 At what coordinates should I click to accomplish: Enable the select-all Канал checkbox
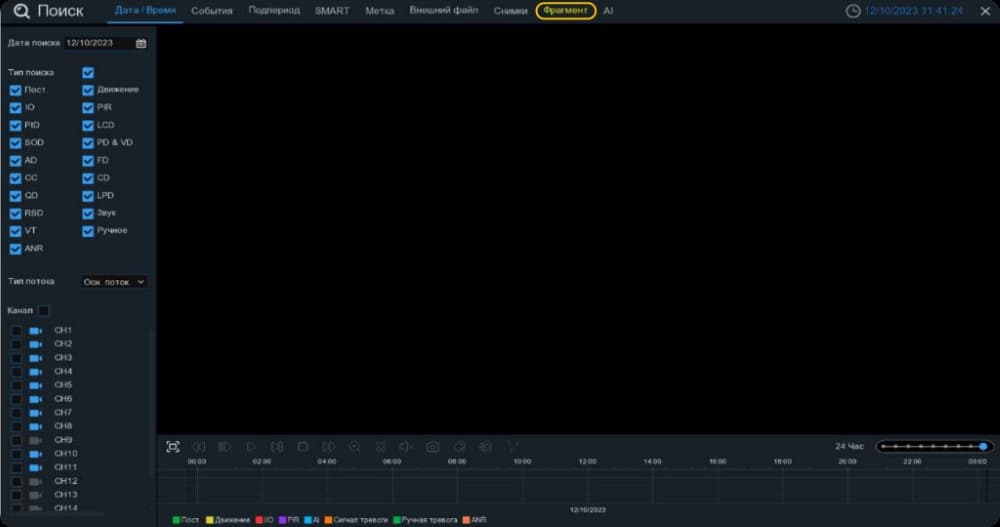pos(43,311)
